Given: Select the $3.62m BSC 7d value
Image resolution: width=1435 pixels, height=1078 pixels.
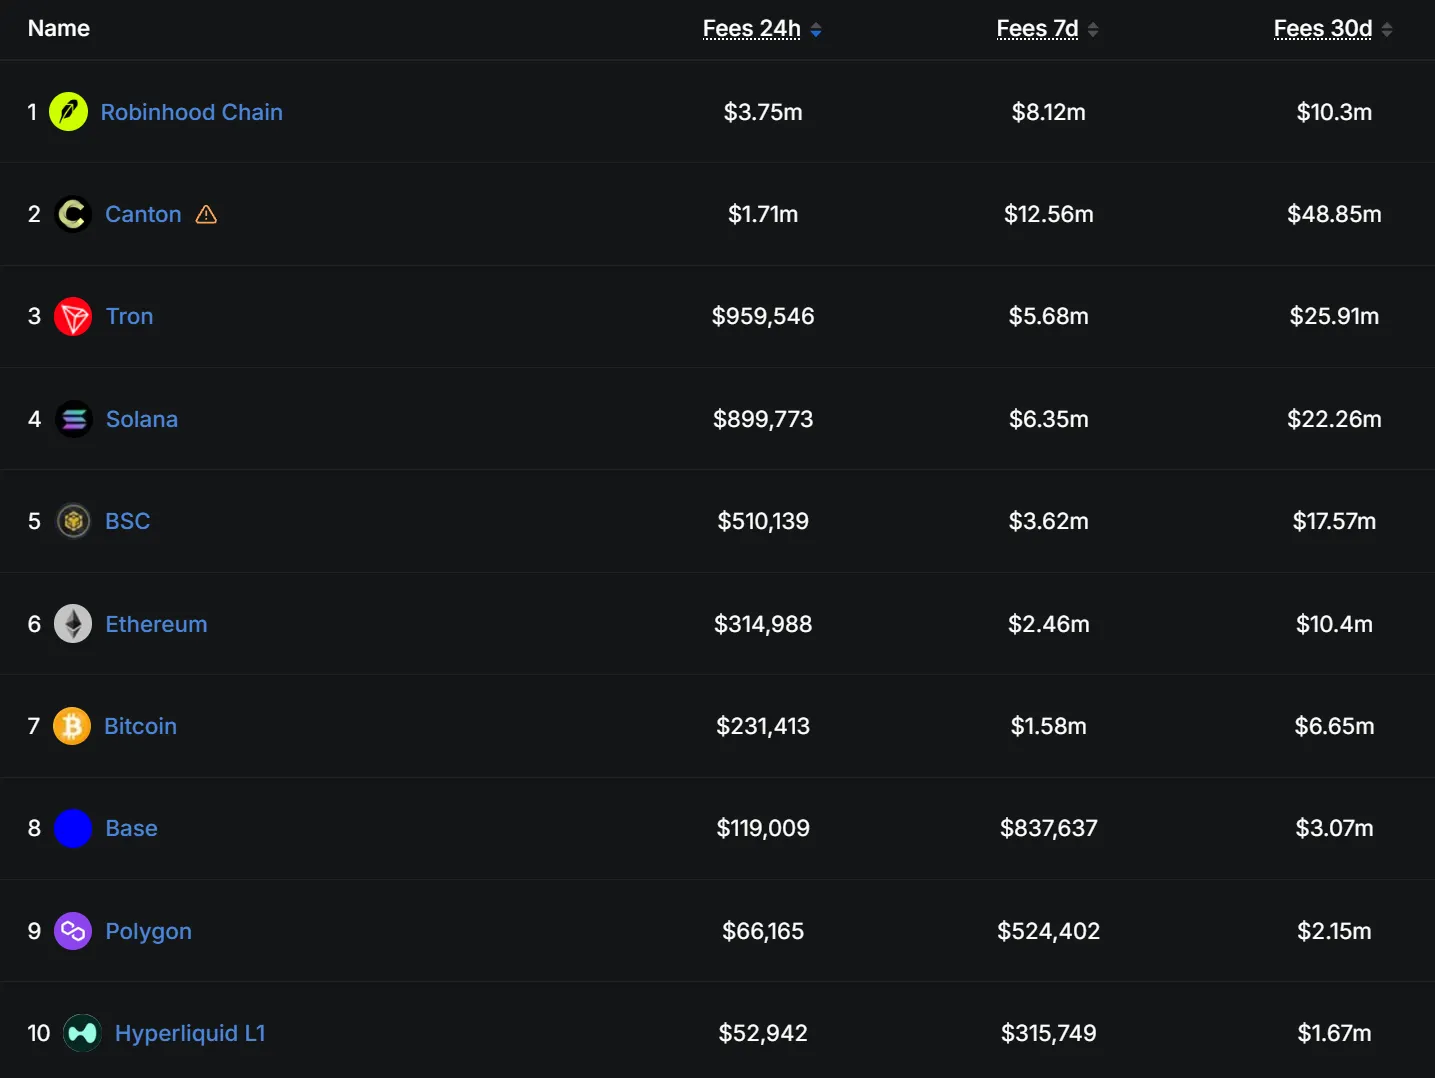Looking at the screenshot, I should pos(1049,521).
